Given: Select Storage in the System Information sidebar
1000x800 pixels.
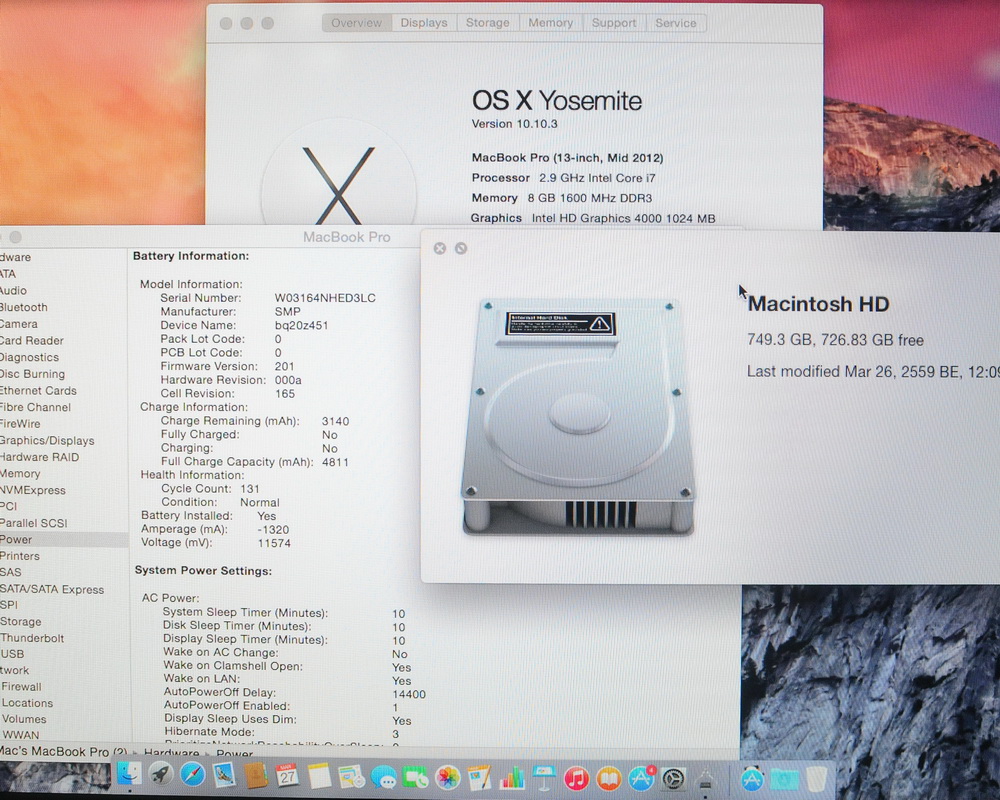Looking at the screenshot, I should point(21,621).
